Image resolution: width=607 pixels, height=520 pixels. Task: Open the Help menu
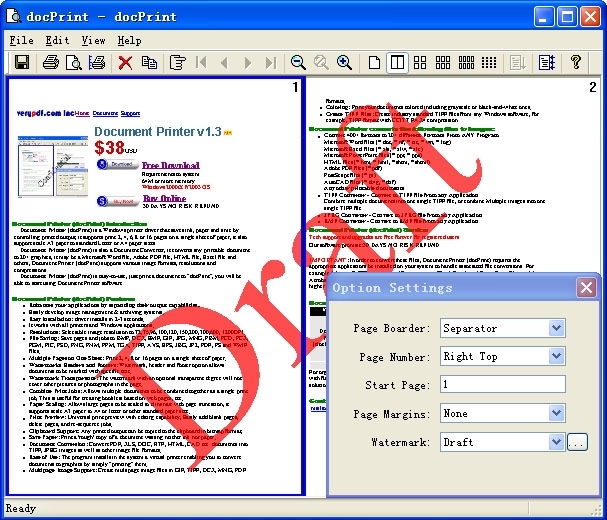click(129, 40)
